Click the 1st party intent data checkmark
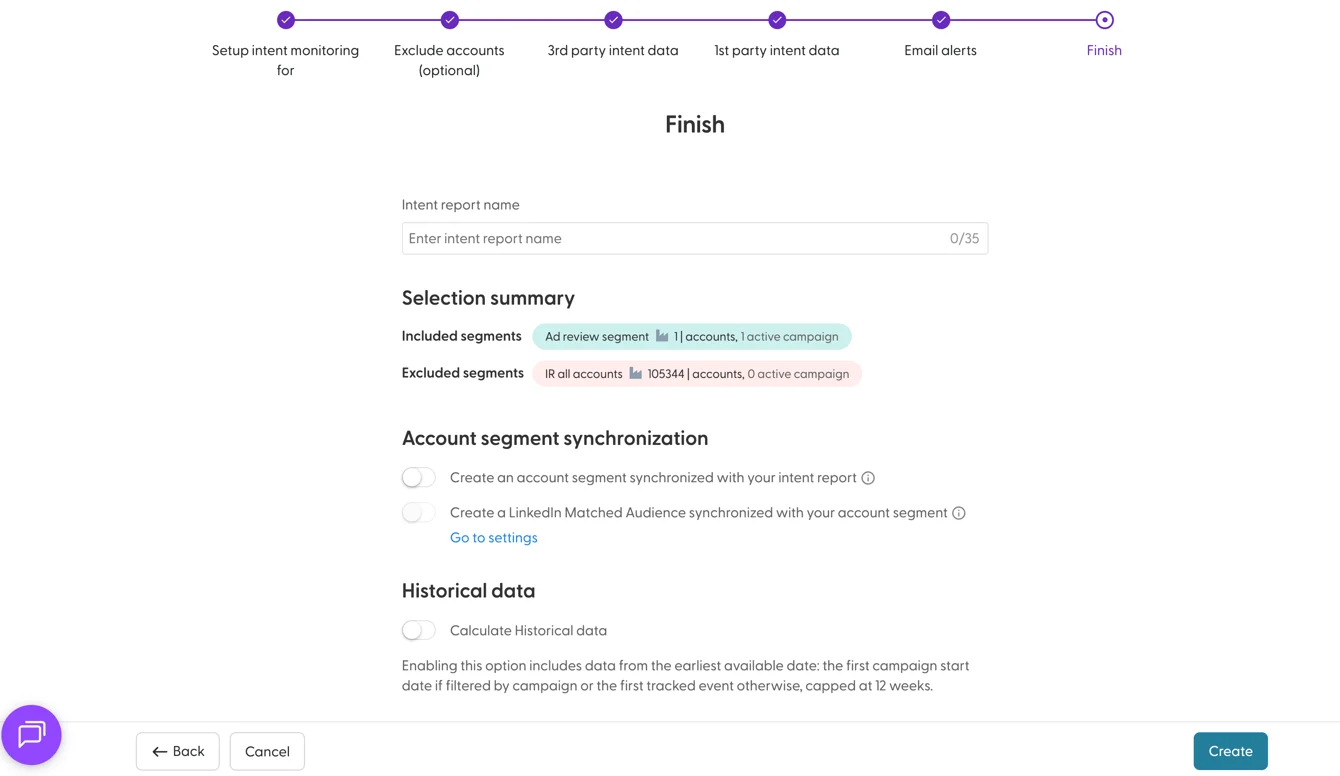Viewport: 1340px width, 776px height. click(777, 20)
